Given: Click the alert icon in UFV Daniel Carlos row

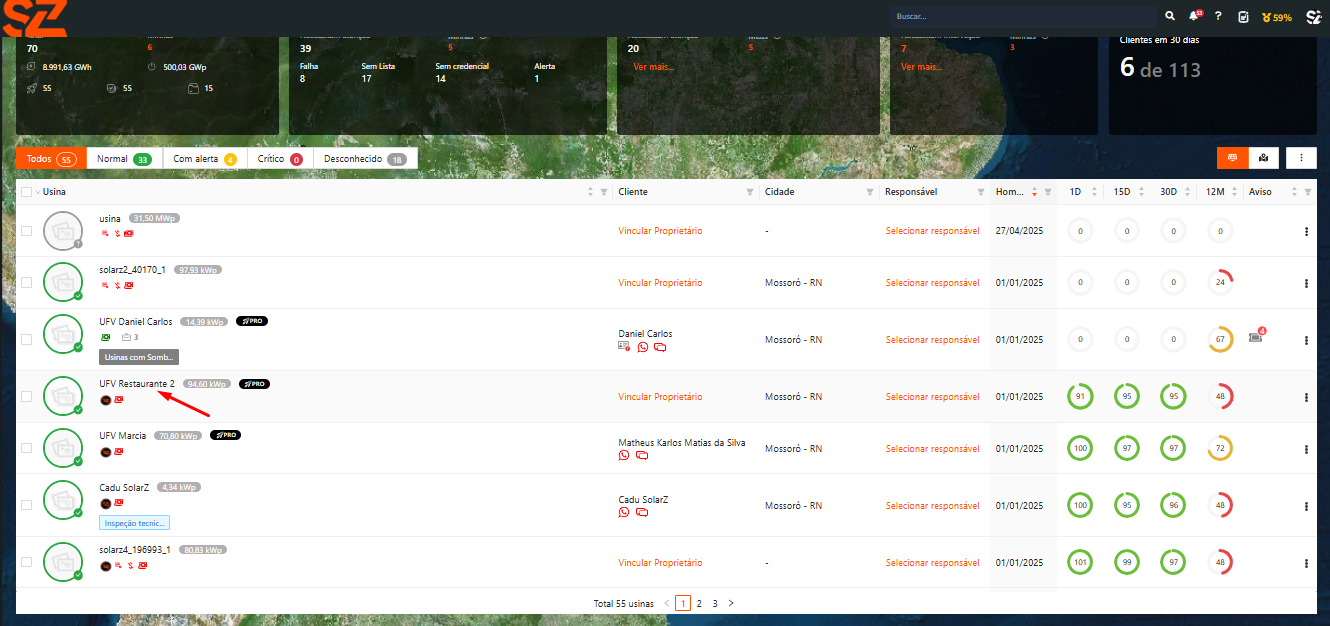Looking at the screenshot, I should pos(1256,338).
